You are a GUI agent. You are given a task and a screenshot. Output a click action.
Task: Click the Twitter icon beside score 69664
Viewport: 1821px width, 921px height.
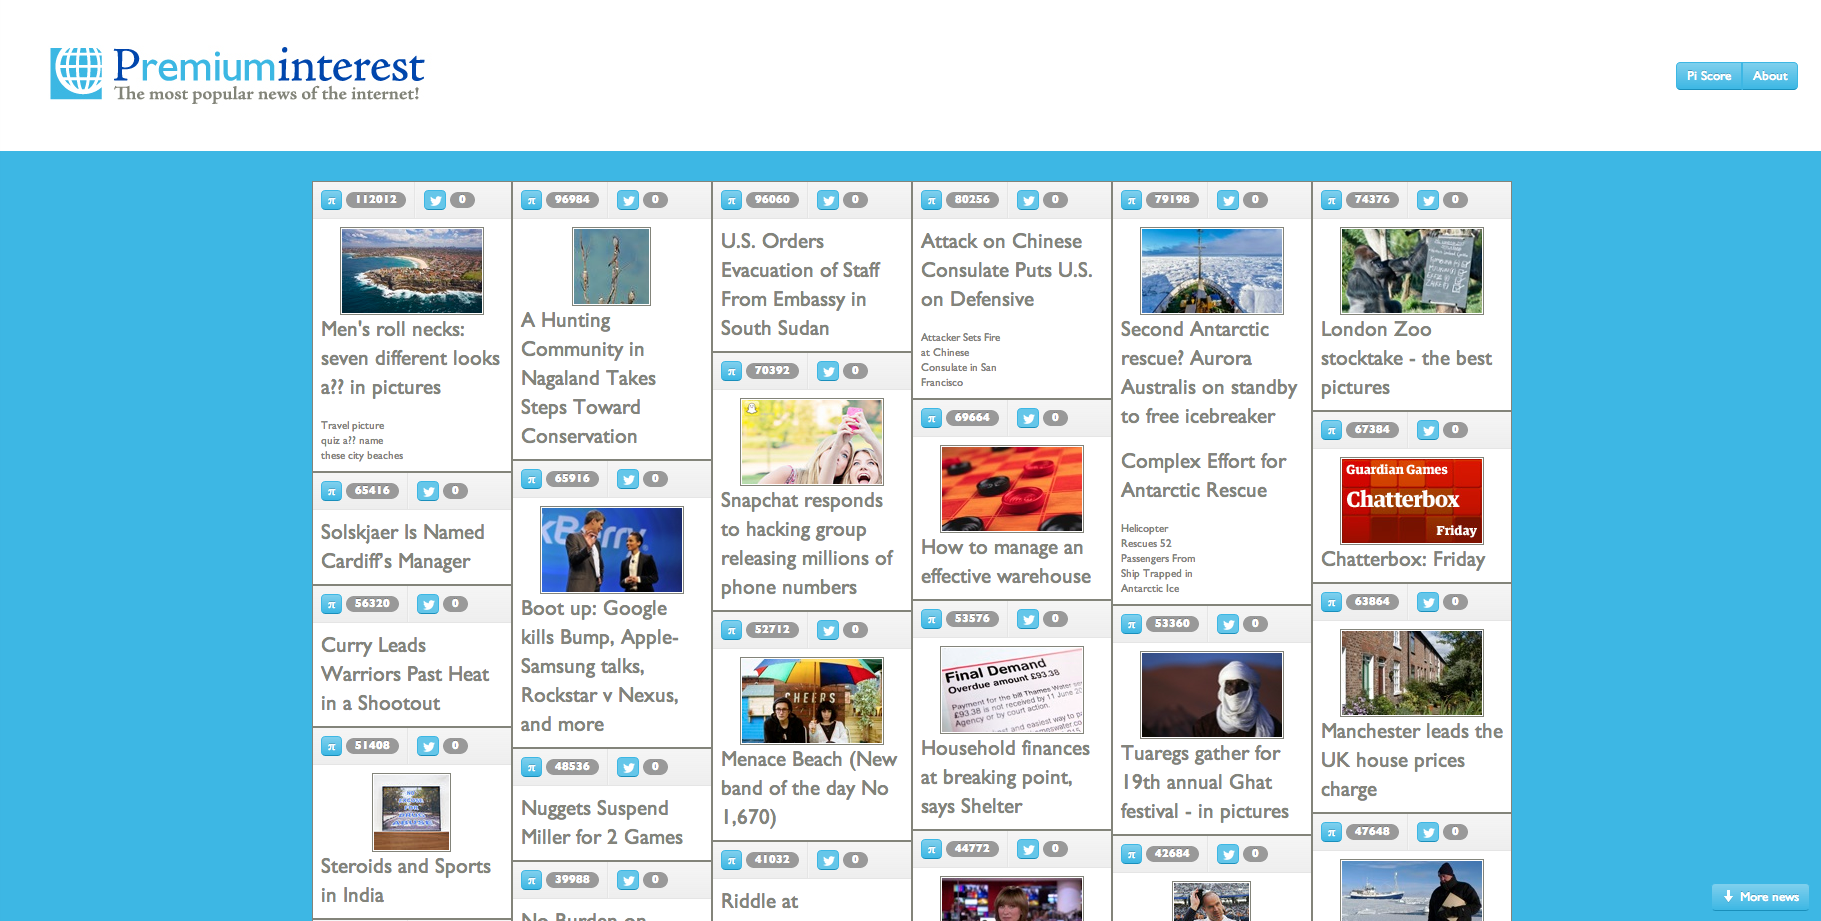pos(1028,418)
